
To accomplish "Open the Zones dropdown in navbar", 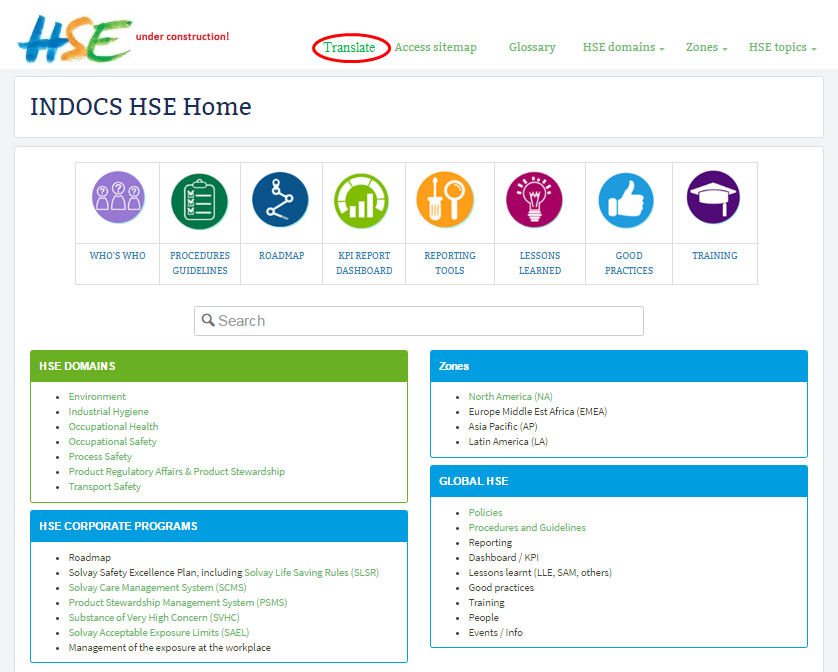I will point(706,47).
